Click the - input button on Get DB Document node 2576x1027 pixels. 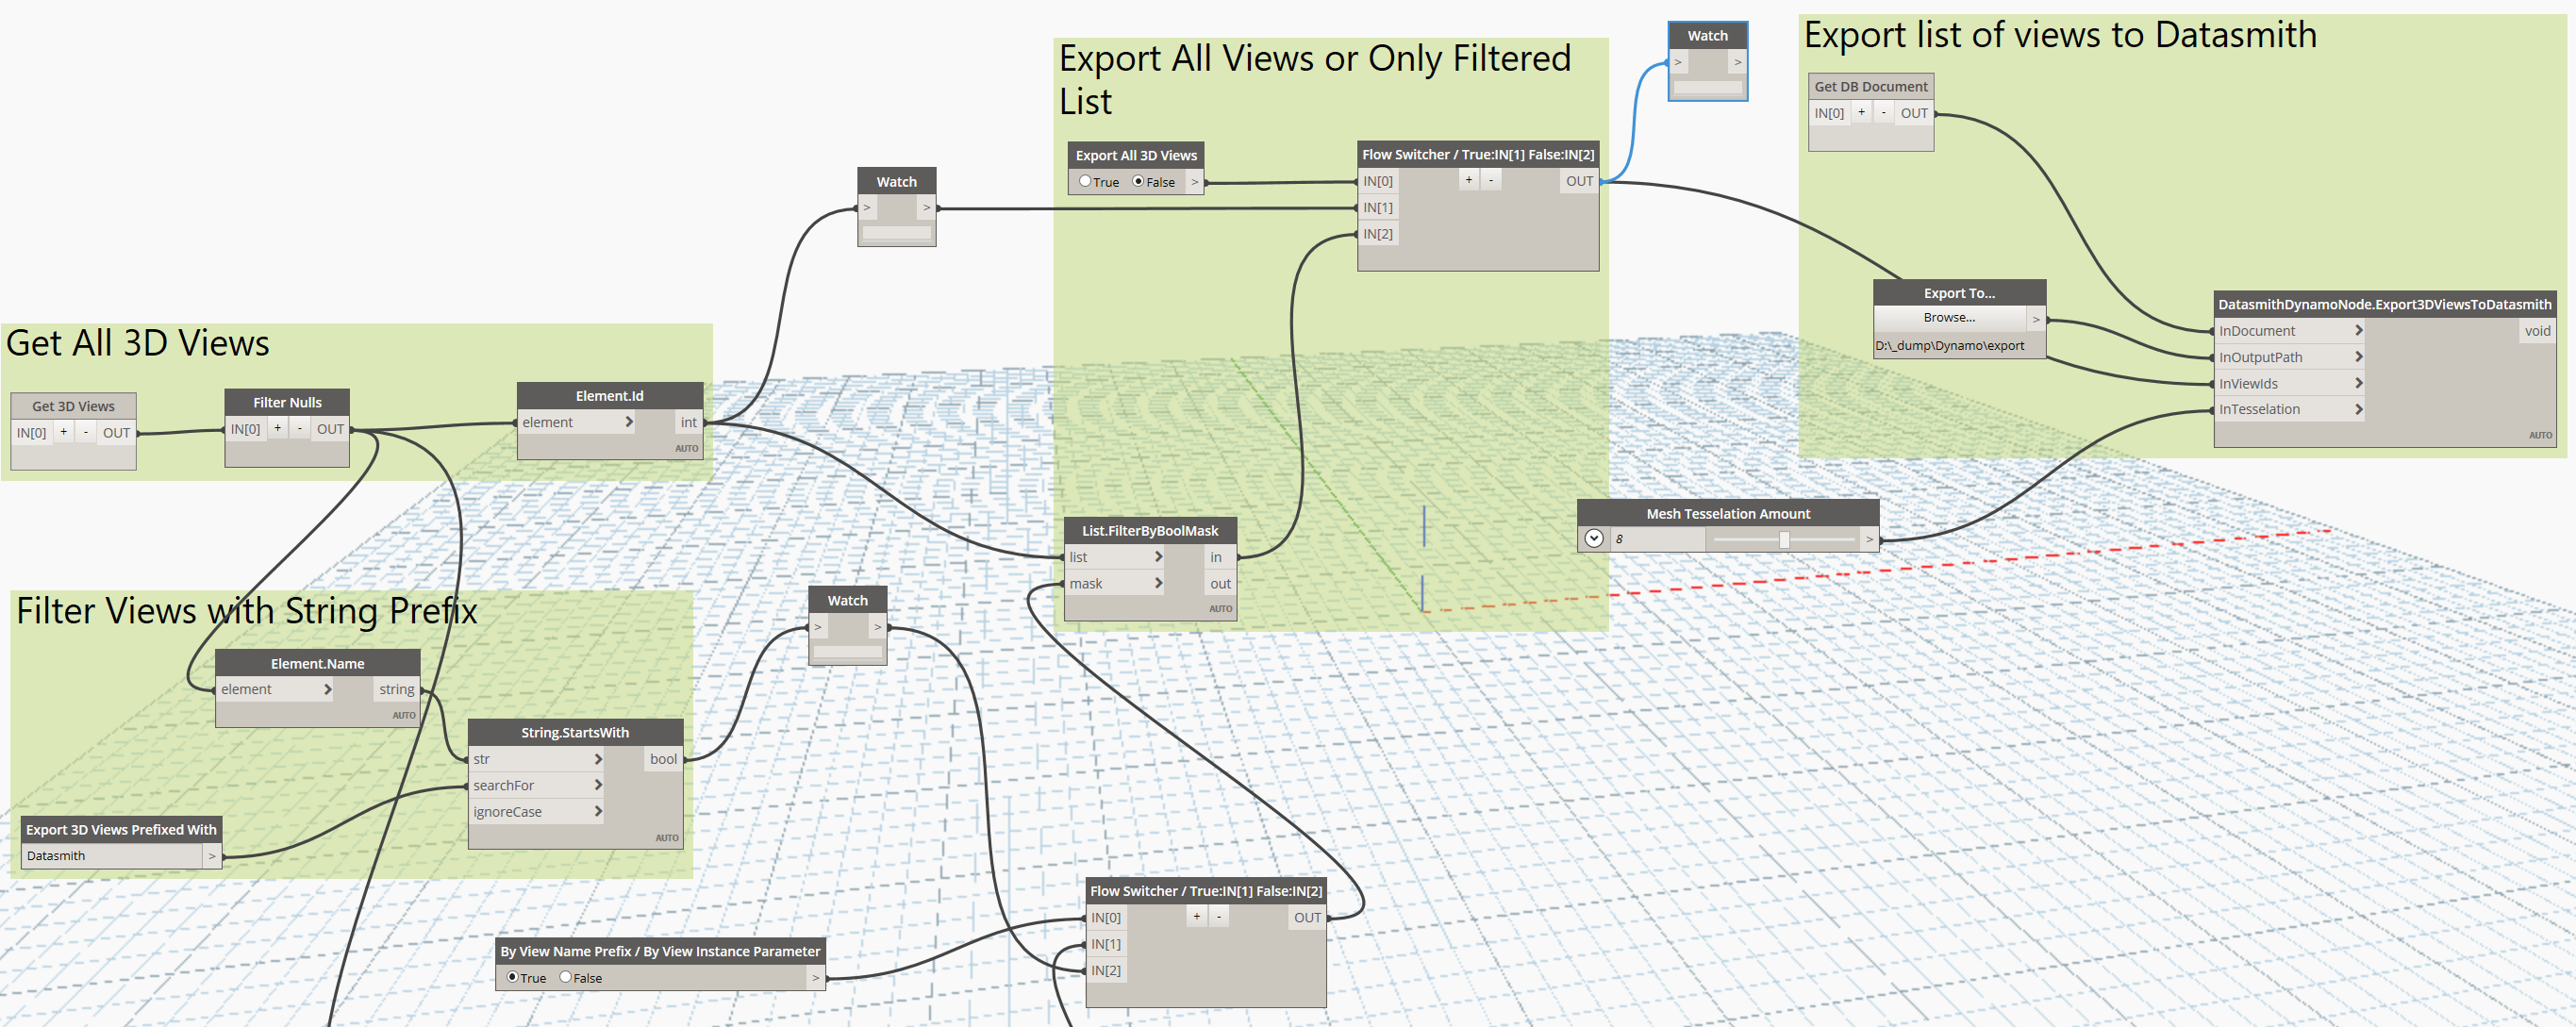[x=1883, y=113]
